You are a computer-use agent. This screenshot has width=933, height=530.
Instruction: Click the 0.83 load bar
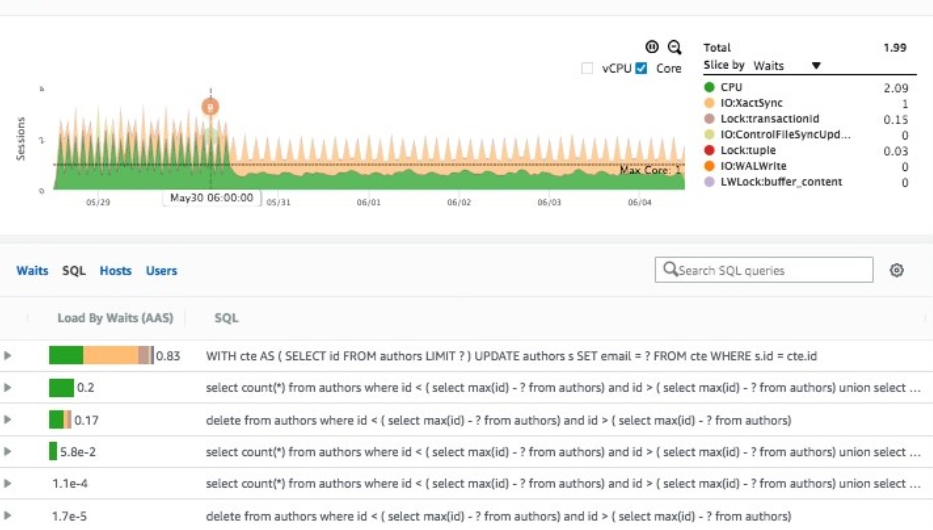[x=101, y=355]
